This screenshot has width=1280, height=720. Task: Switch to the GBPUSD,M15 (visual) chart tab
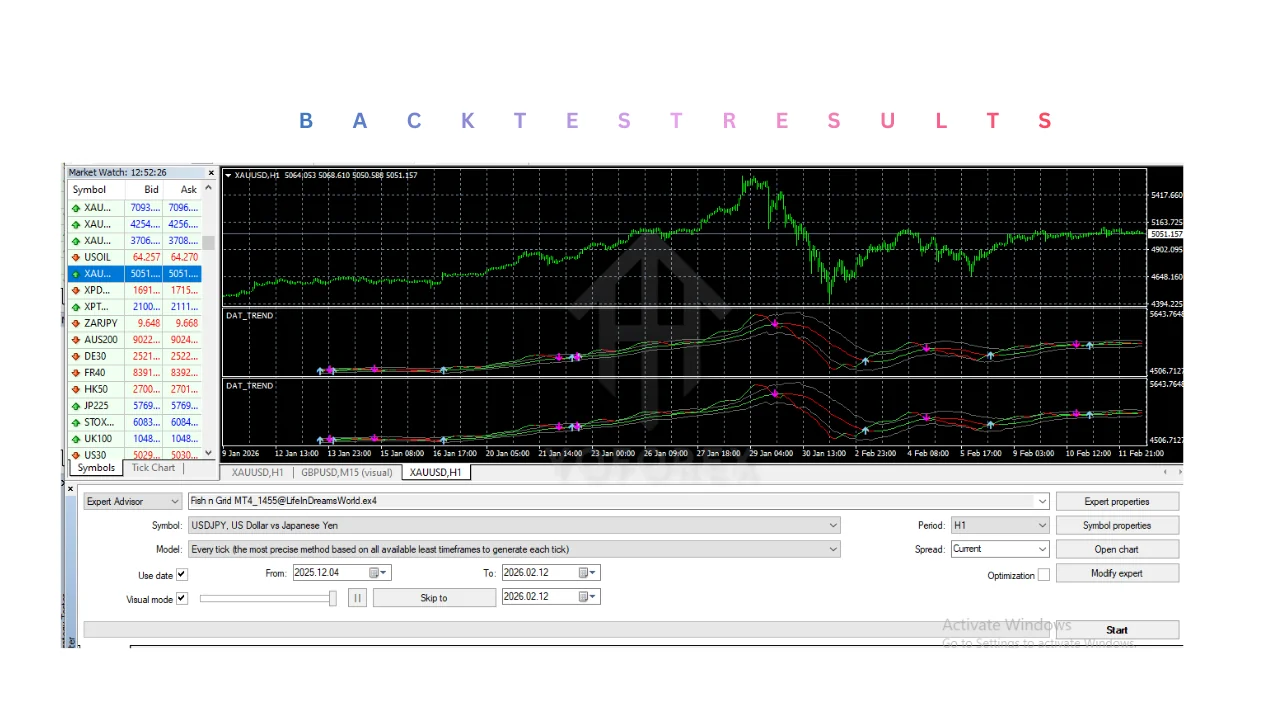[347, 472]
